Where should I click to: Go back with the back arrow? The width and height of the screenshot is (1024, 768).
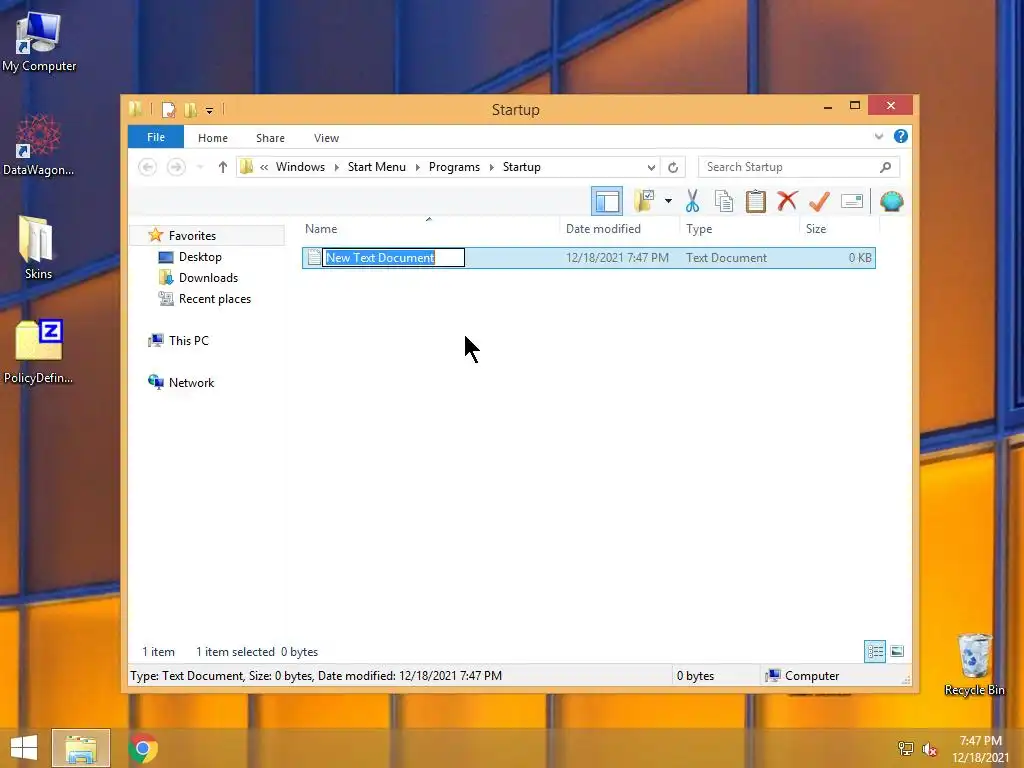[148, 167]
